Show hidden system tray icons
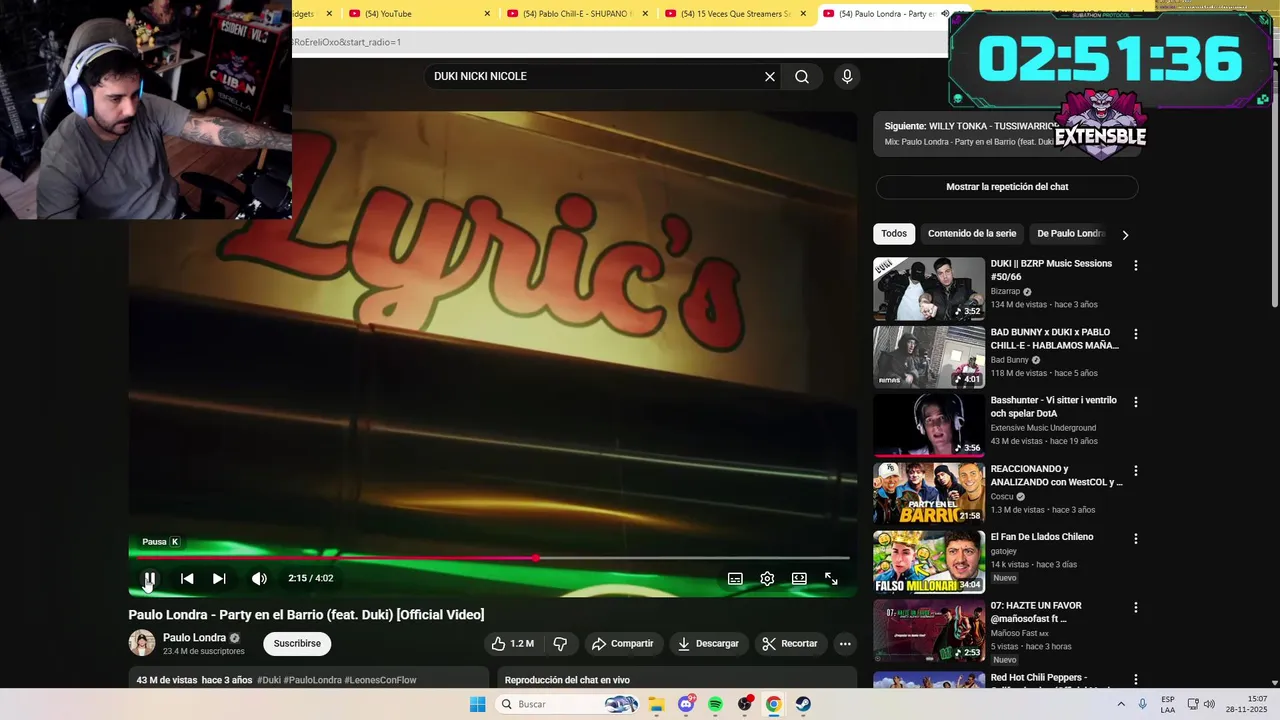 tap(1120, 704)
